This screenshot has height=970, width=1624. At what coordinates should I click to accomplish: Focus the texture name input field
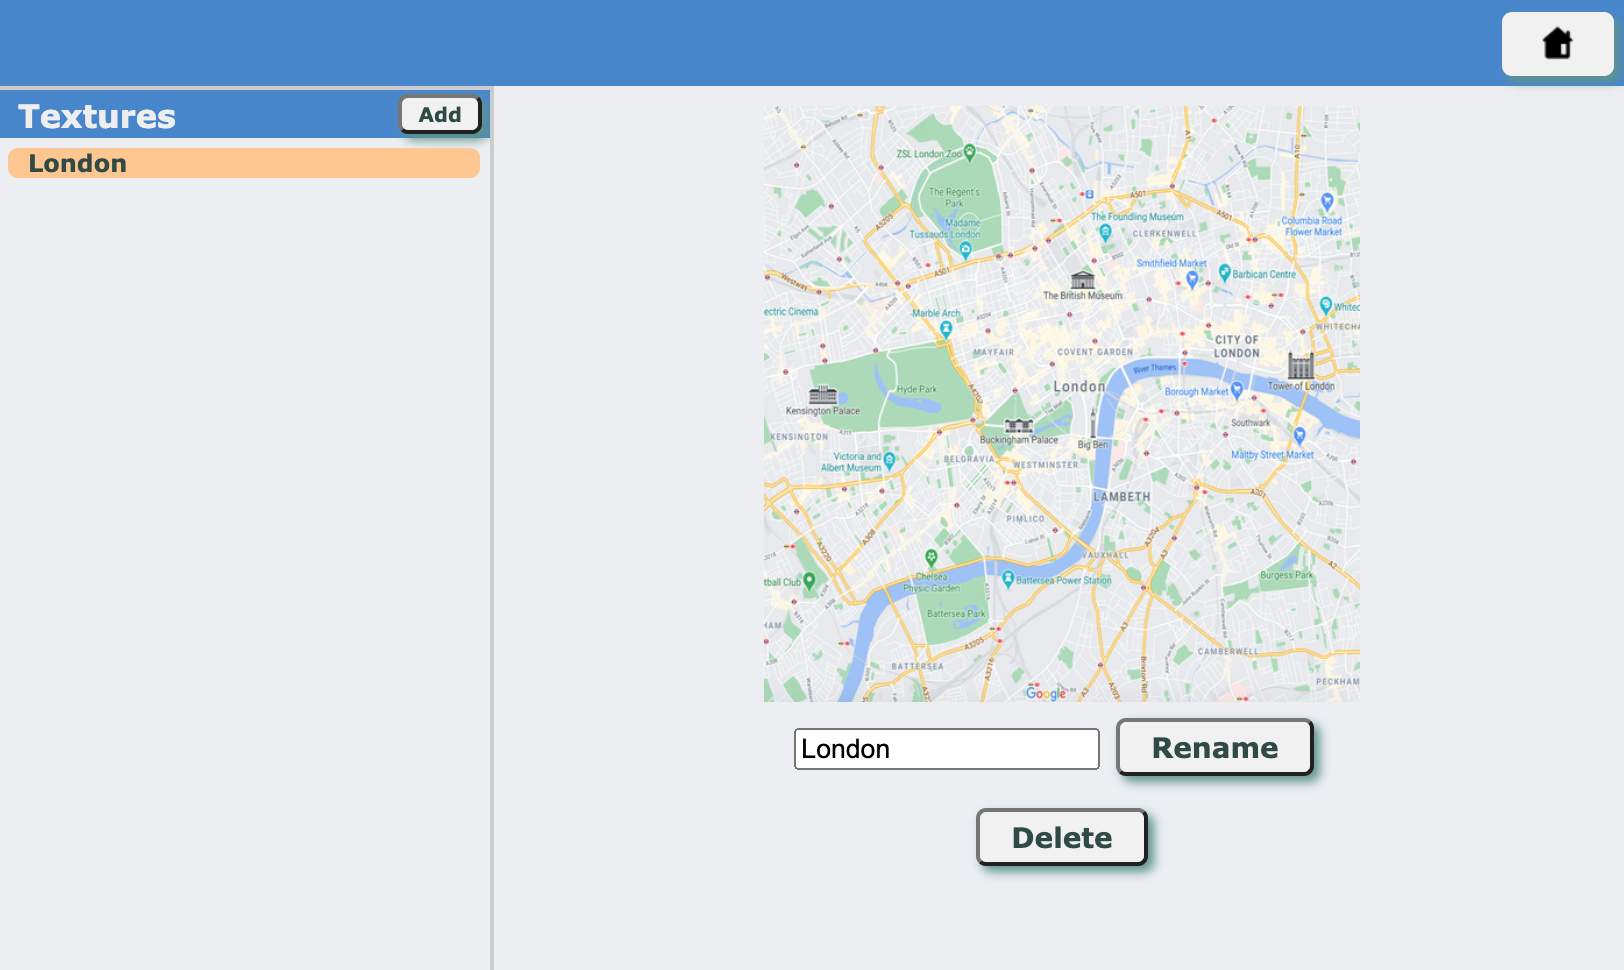point(947,749)
